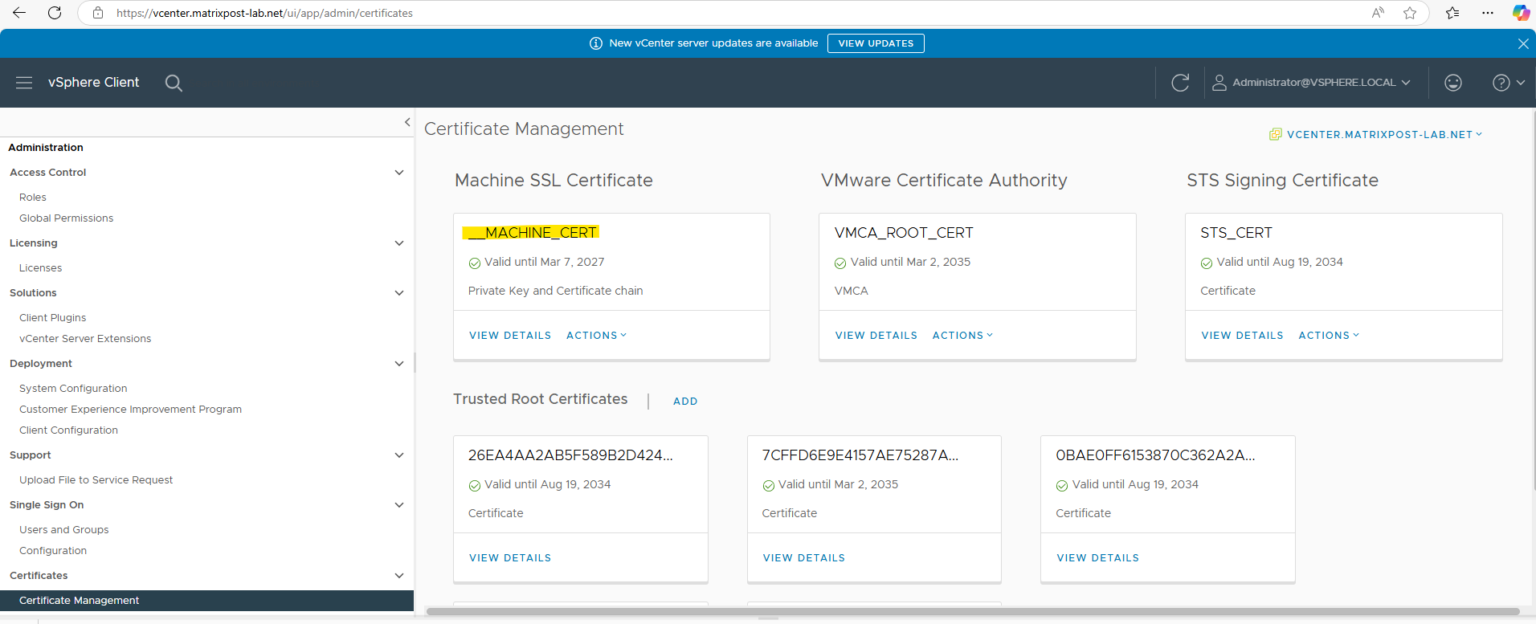The height and width of the screenshot is (624, 1536).
Task: Click the search magnifier icon
Action: (x=173, y=83)
